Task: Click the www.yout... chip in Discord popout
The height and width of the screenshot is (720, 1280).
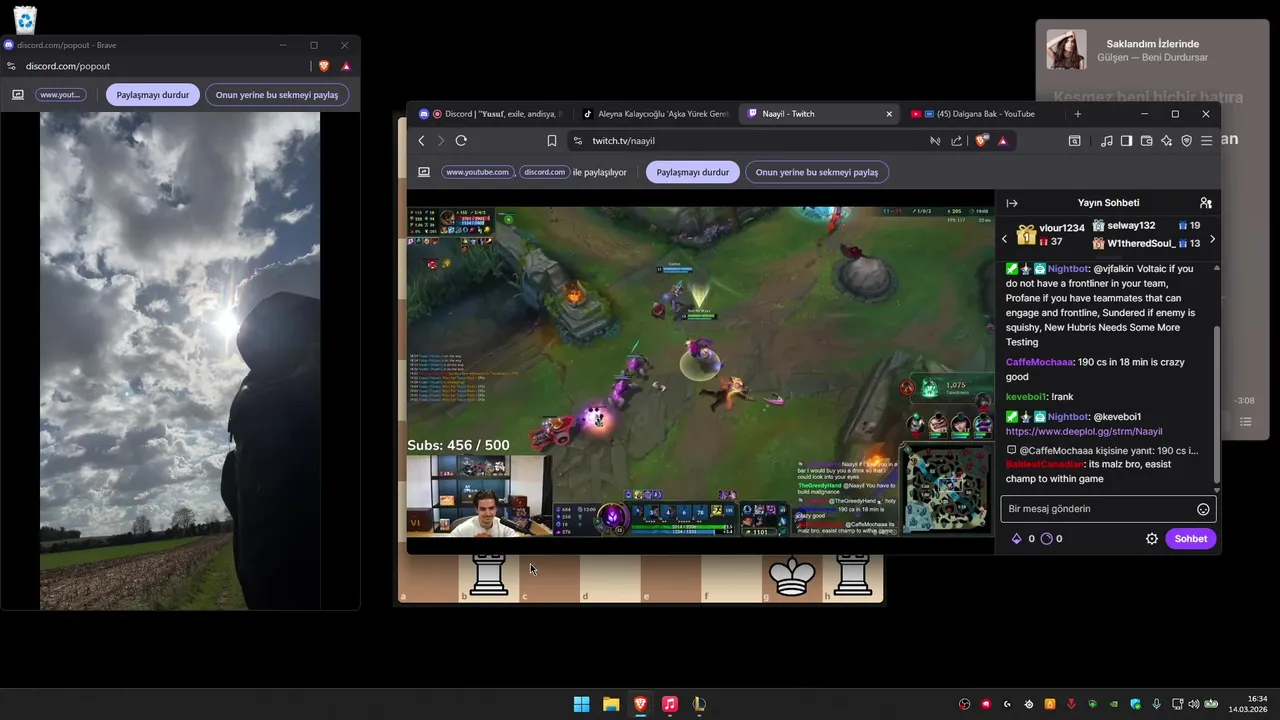Action: [61, 95]
